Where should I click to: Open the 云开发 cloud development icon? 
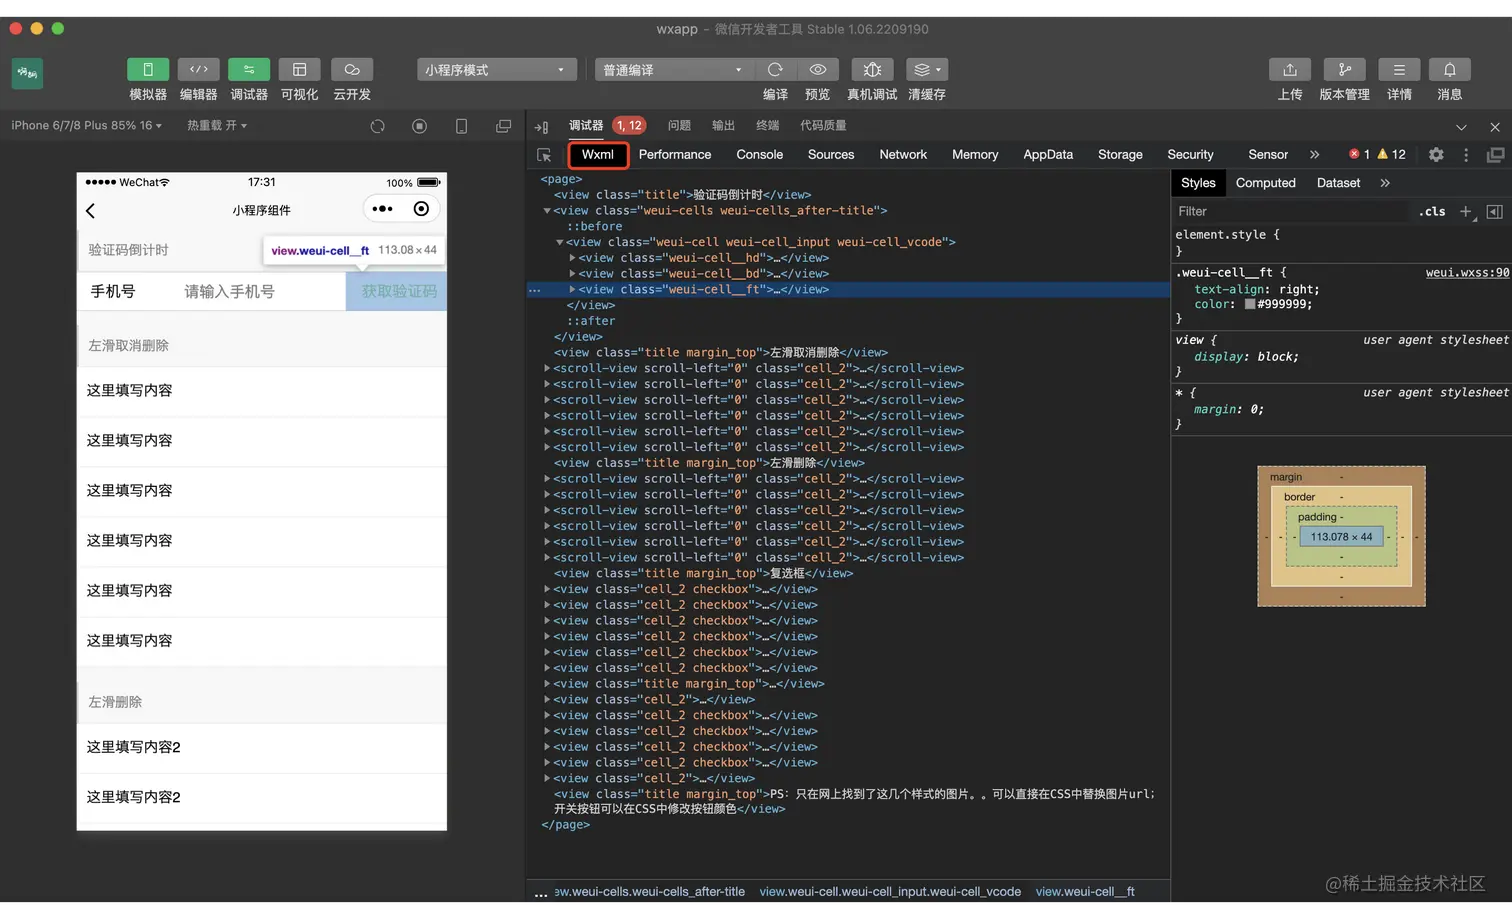[x=352, y=69]
